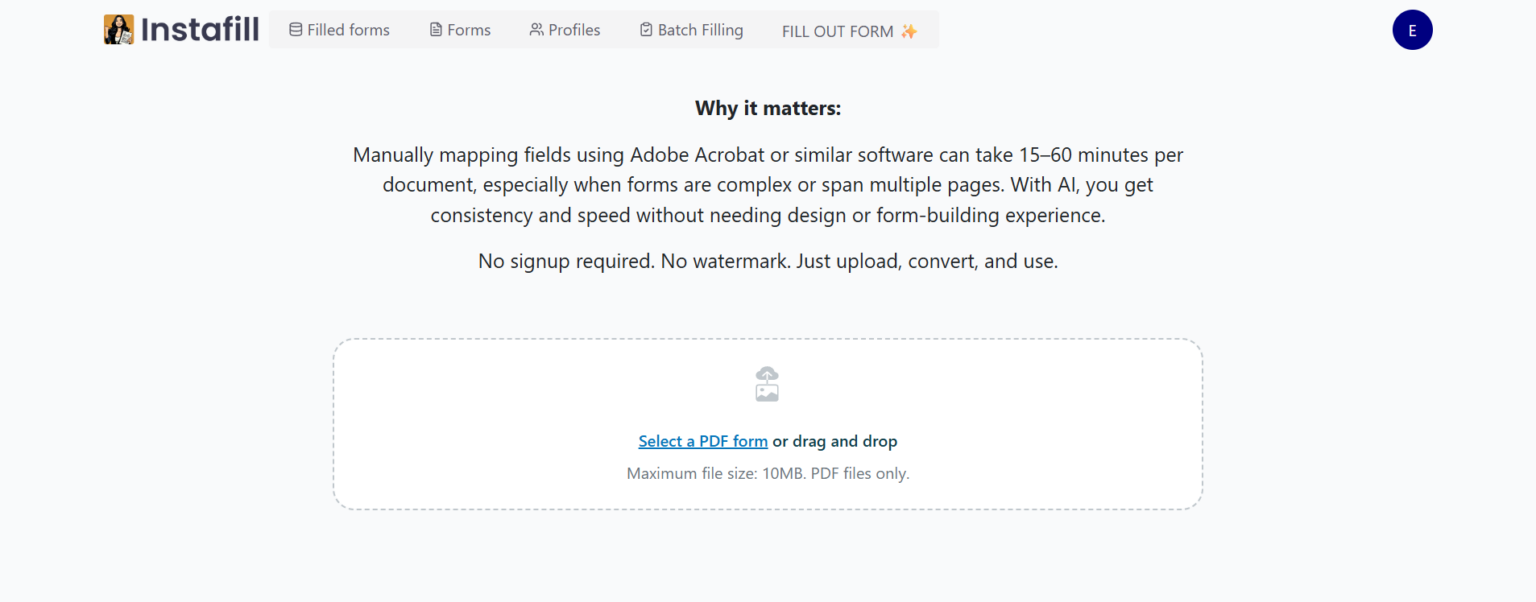Click the account circle in the top-right corner
This screenshot has height=602, width=1536.
coord(1412,30)
